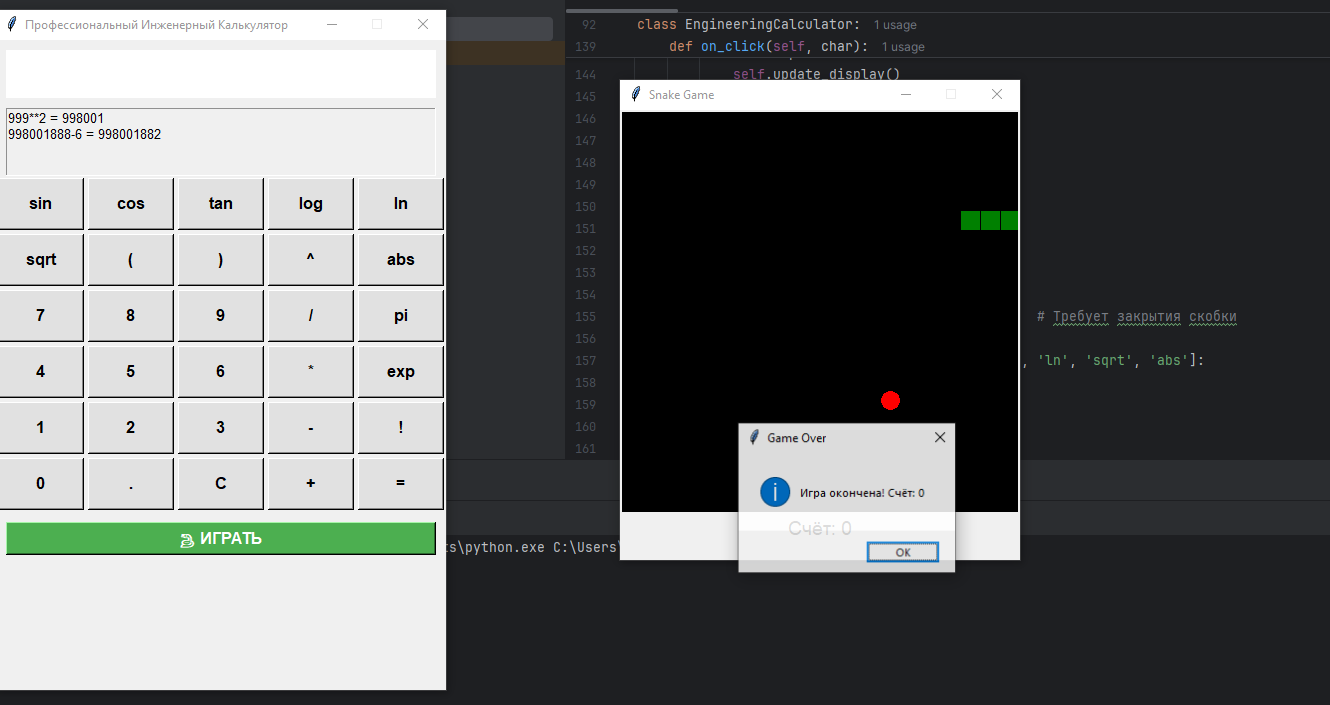Click the abs button

click(401, 260)
